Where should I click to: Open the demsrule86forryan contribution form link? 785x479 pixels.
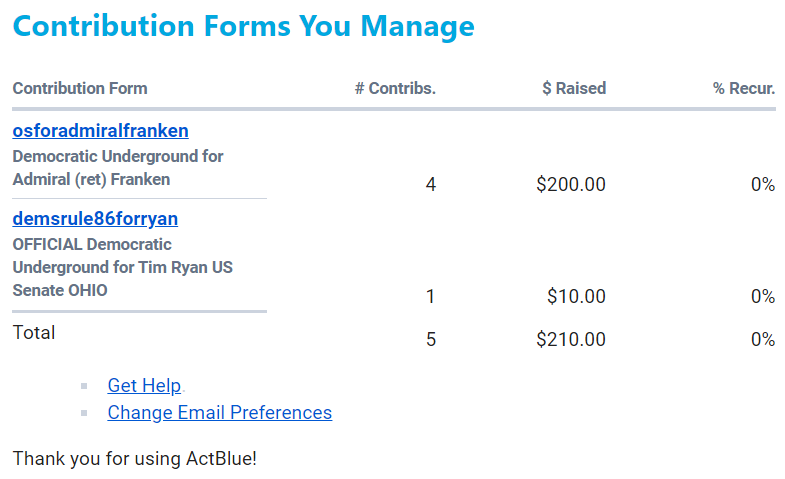click(x=95, y=219)
